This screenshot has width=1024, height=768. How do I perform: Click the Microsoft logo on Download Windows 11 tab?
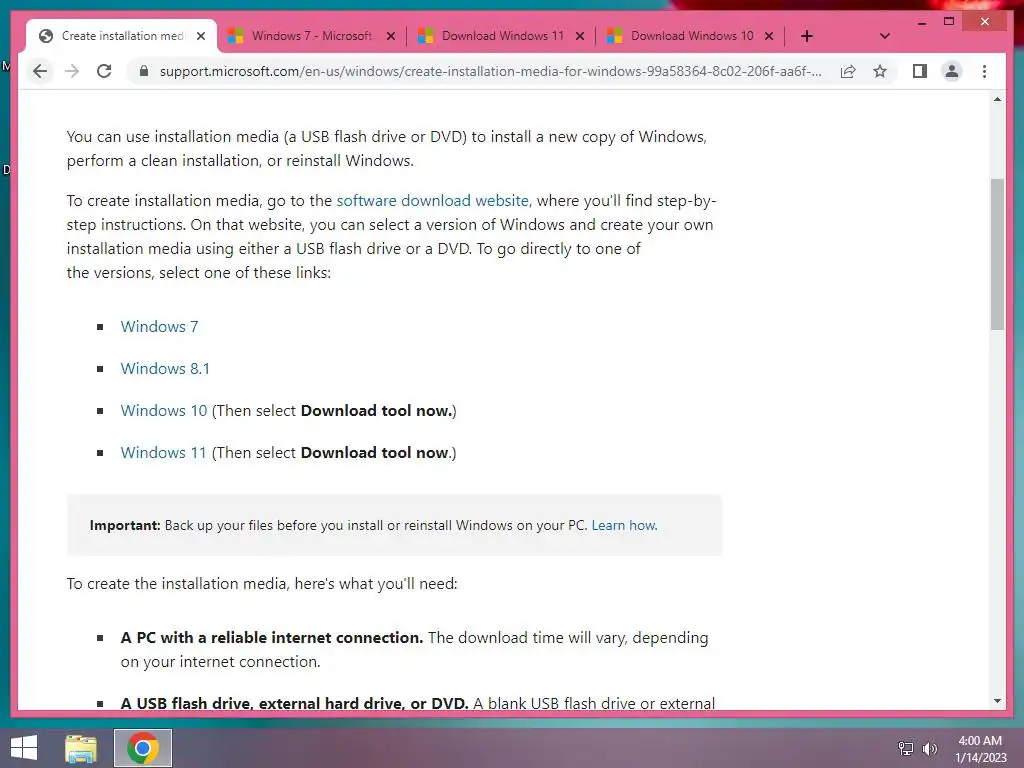425,36
